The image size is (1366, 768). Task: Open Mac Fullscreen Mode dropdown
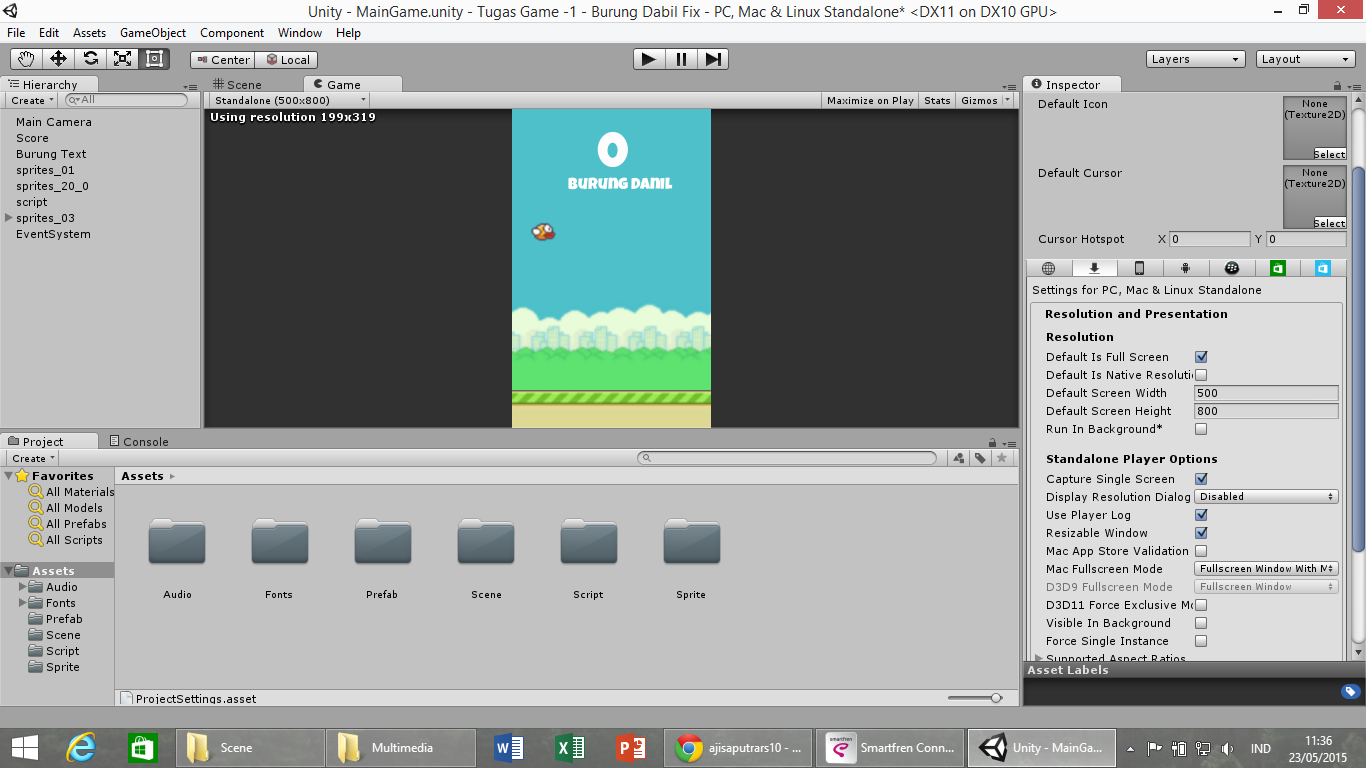pos(1266,569)
